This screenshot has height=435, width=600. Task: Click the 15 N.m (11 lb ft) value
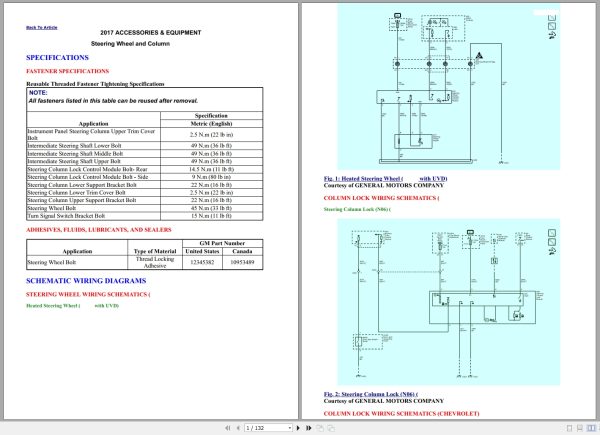pos(211,216)
